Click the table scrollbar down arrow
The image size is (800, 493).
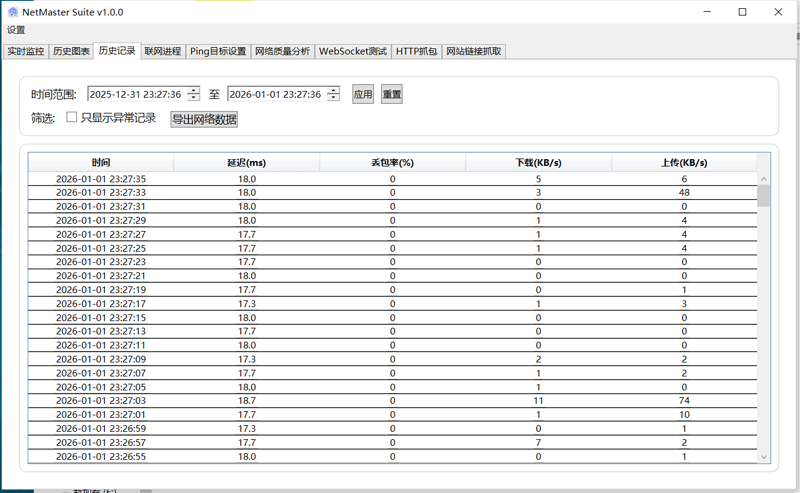764,457
